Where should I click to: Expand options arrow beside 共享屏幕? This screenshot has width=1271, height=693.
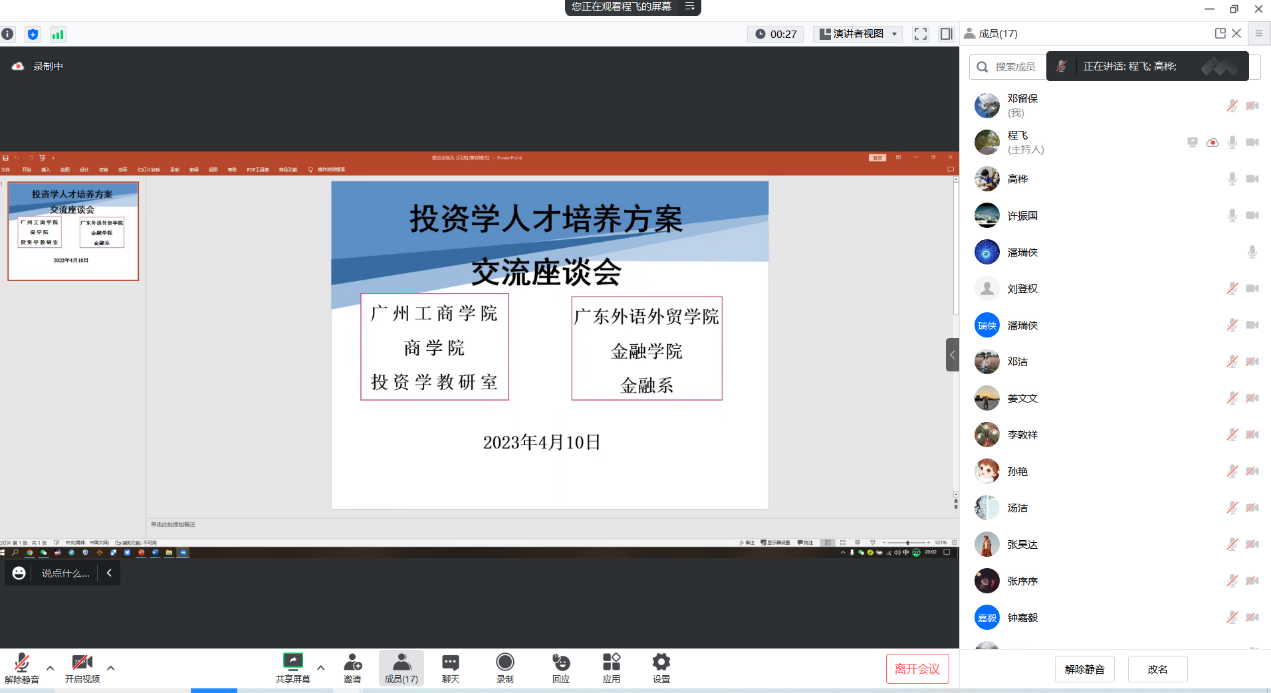pos(320,668)
